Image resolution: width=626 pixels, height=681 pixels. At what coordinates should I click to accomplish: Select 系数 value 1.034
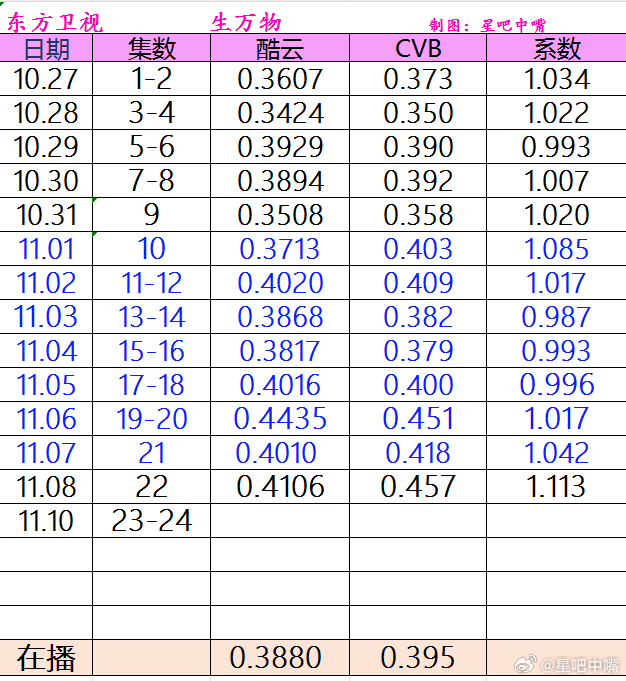click(556, 79)
